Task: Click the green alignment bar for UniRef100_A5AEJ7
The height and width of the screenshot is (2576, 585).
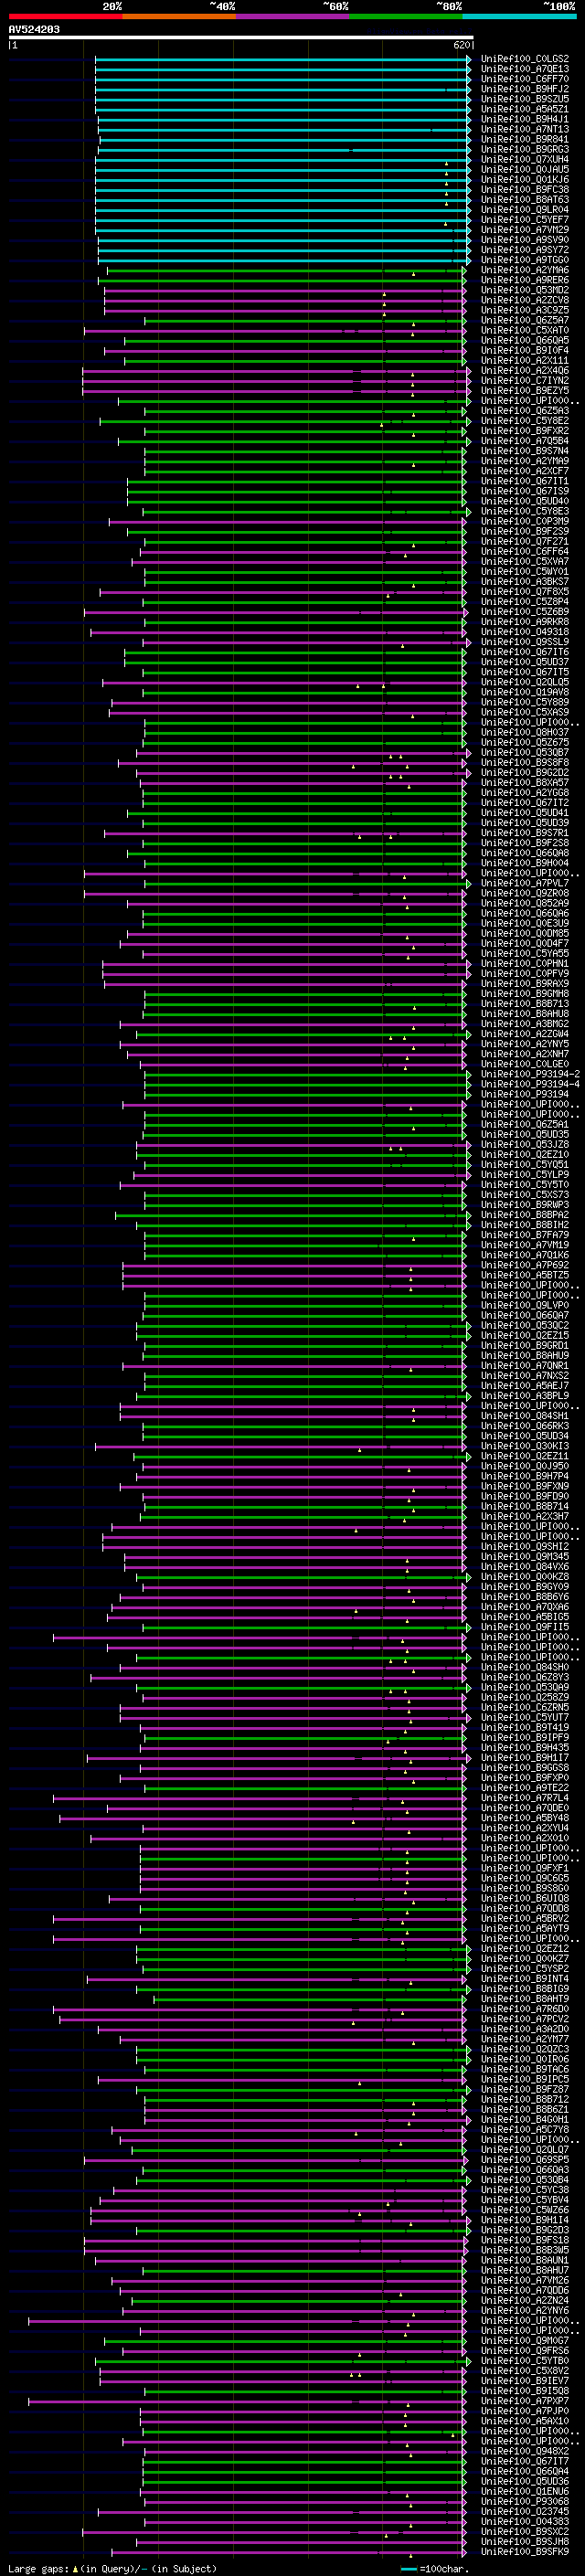Action: point(305,1386)
